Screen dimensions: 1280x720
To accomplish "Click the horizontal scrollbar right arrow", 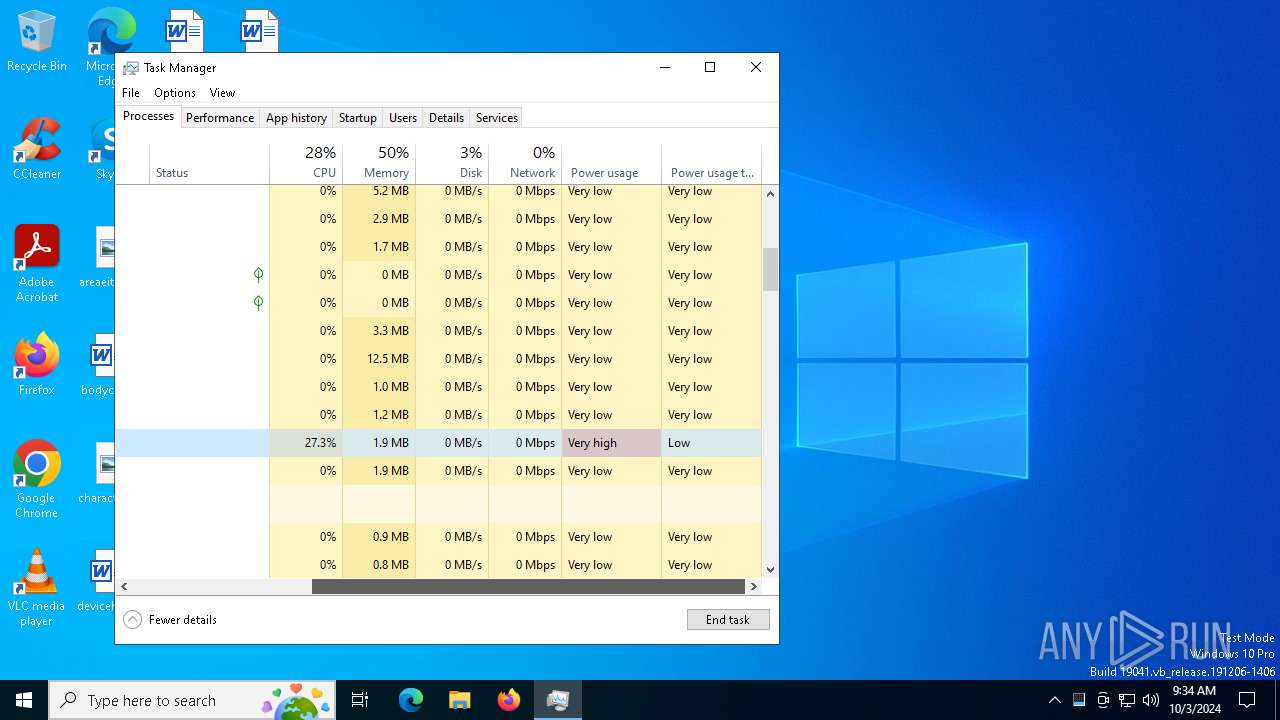I will coord(754,587).
